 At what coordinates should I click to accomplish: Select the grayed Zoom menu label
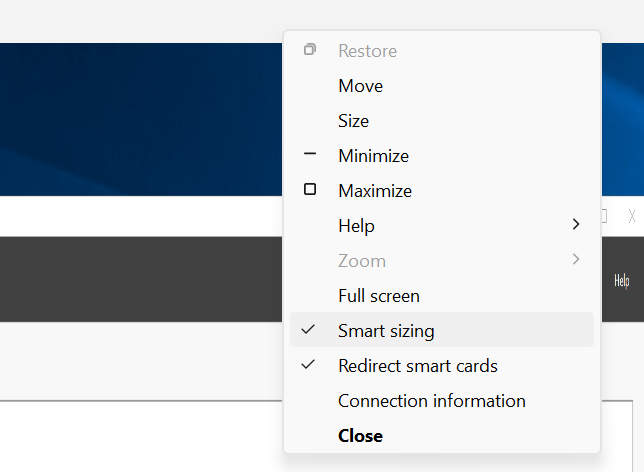point(362,261)
